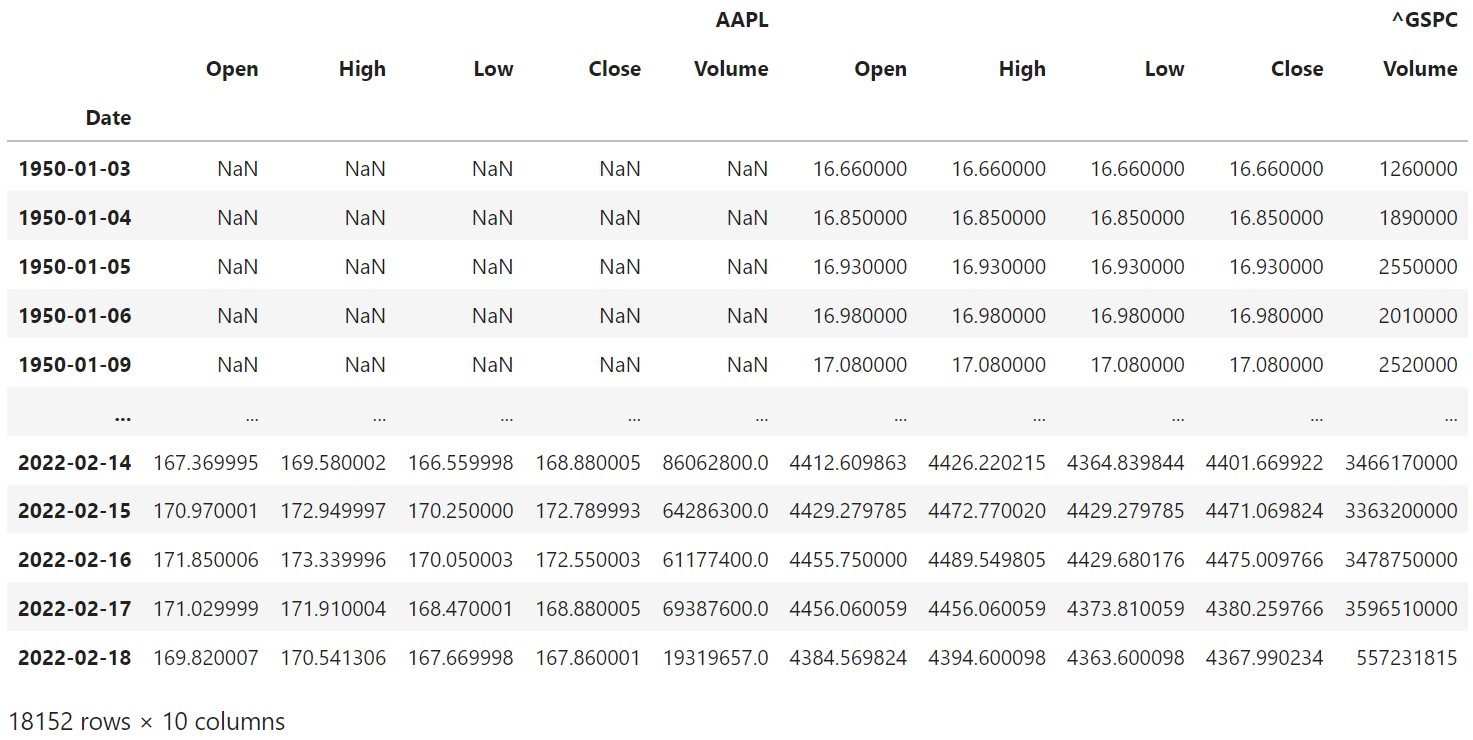
Task: Click the cell value 4472.770020
Action: coord(987,511)
